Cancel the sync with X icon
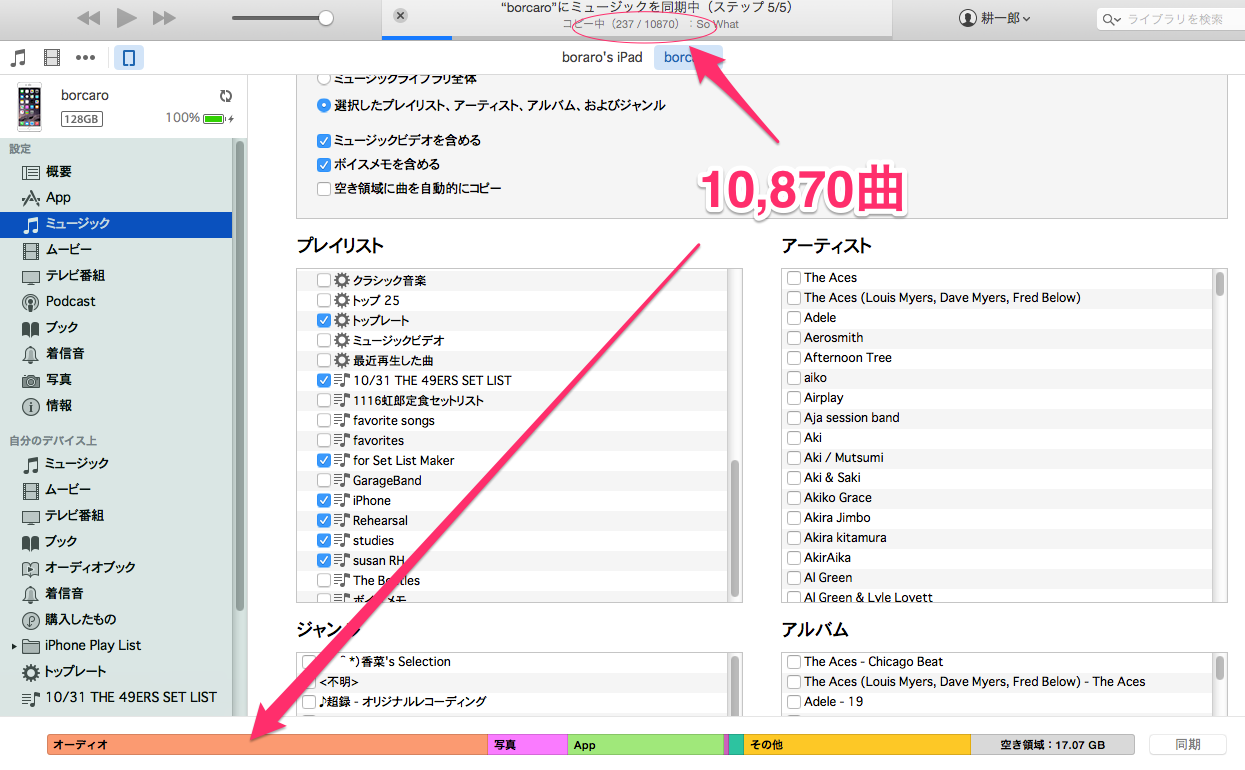1245x770 pixels. click(400, 15)
